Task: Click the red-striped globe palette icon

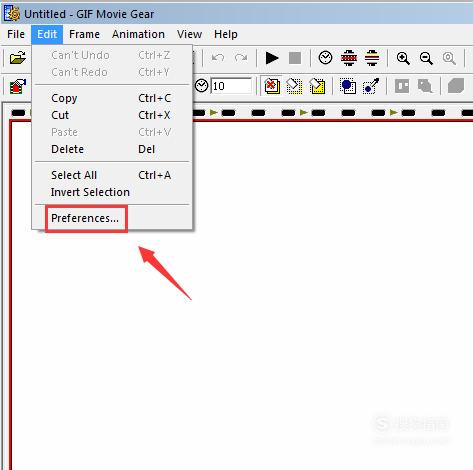Action: click(x=349, y=58)
